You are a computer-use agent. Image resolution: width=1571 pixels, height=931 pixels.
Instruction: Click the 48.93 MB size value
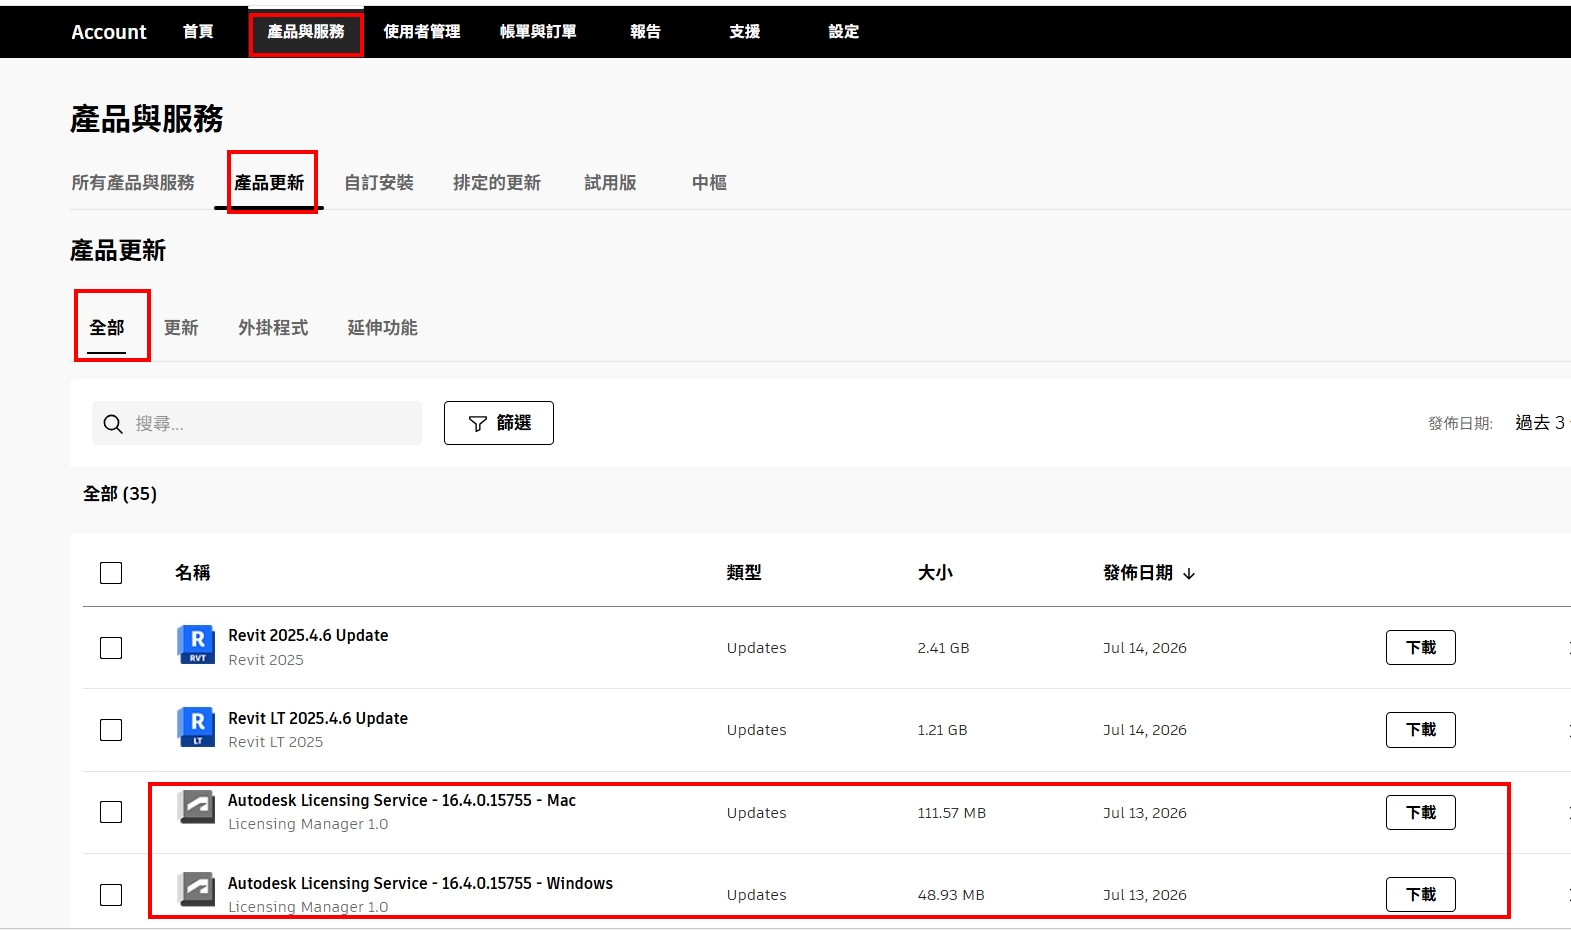(951, 895)
